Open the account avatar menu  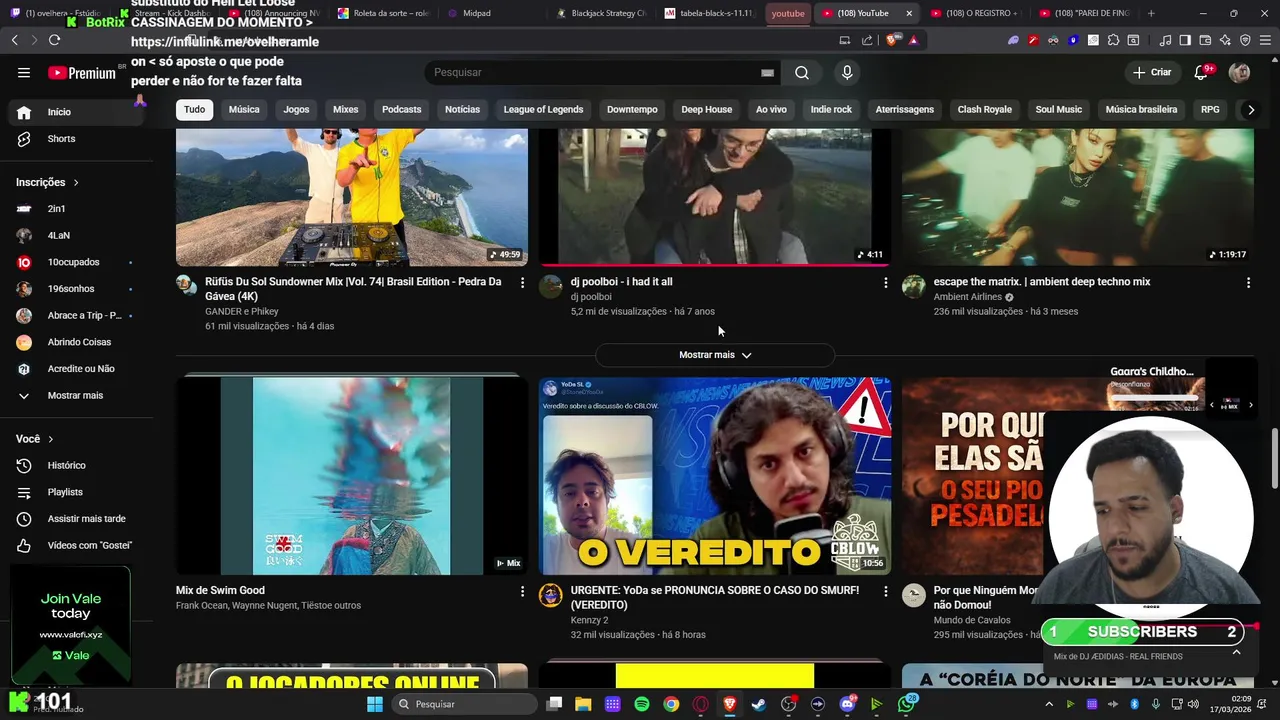tap(1239, 72)
